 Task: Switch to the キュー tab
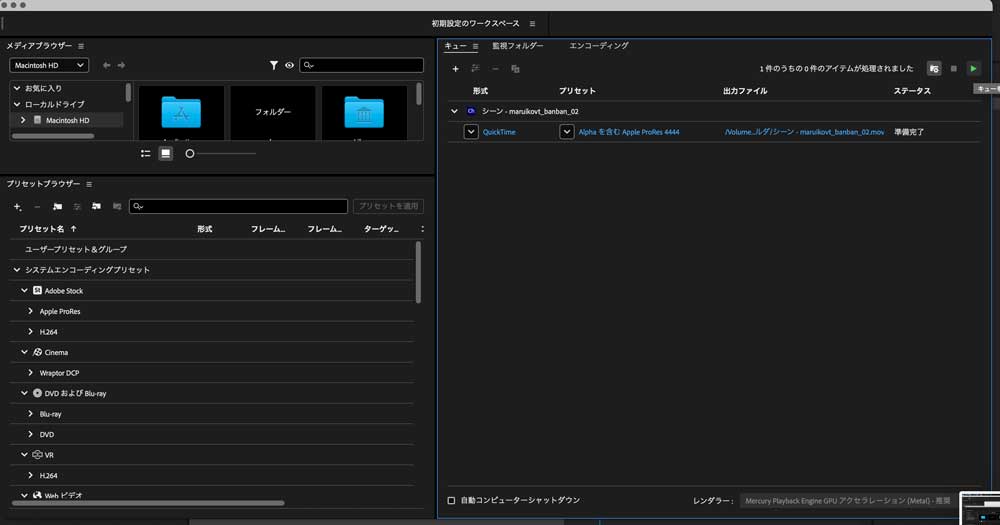pos(455,46)
